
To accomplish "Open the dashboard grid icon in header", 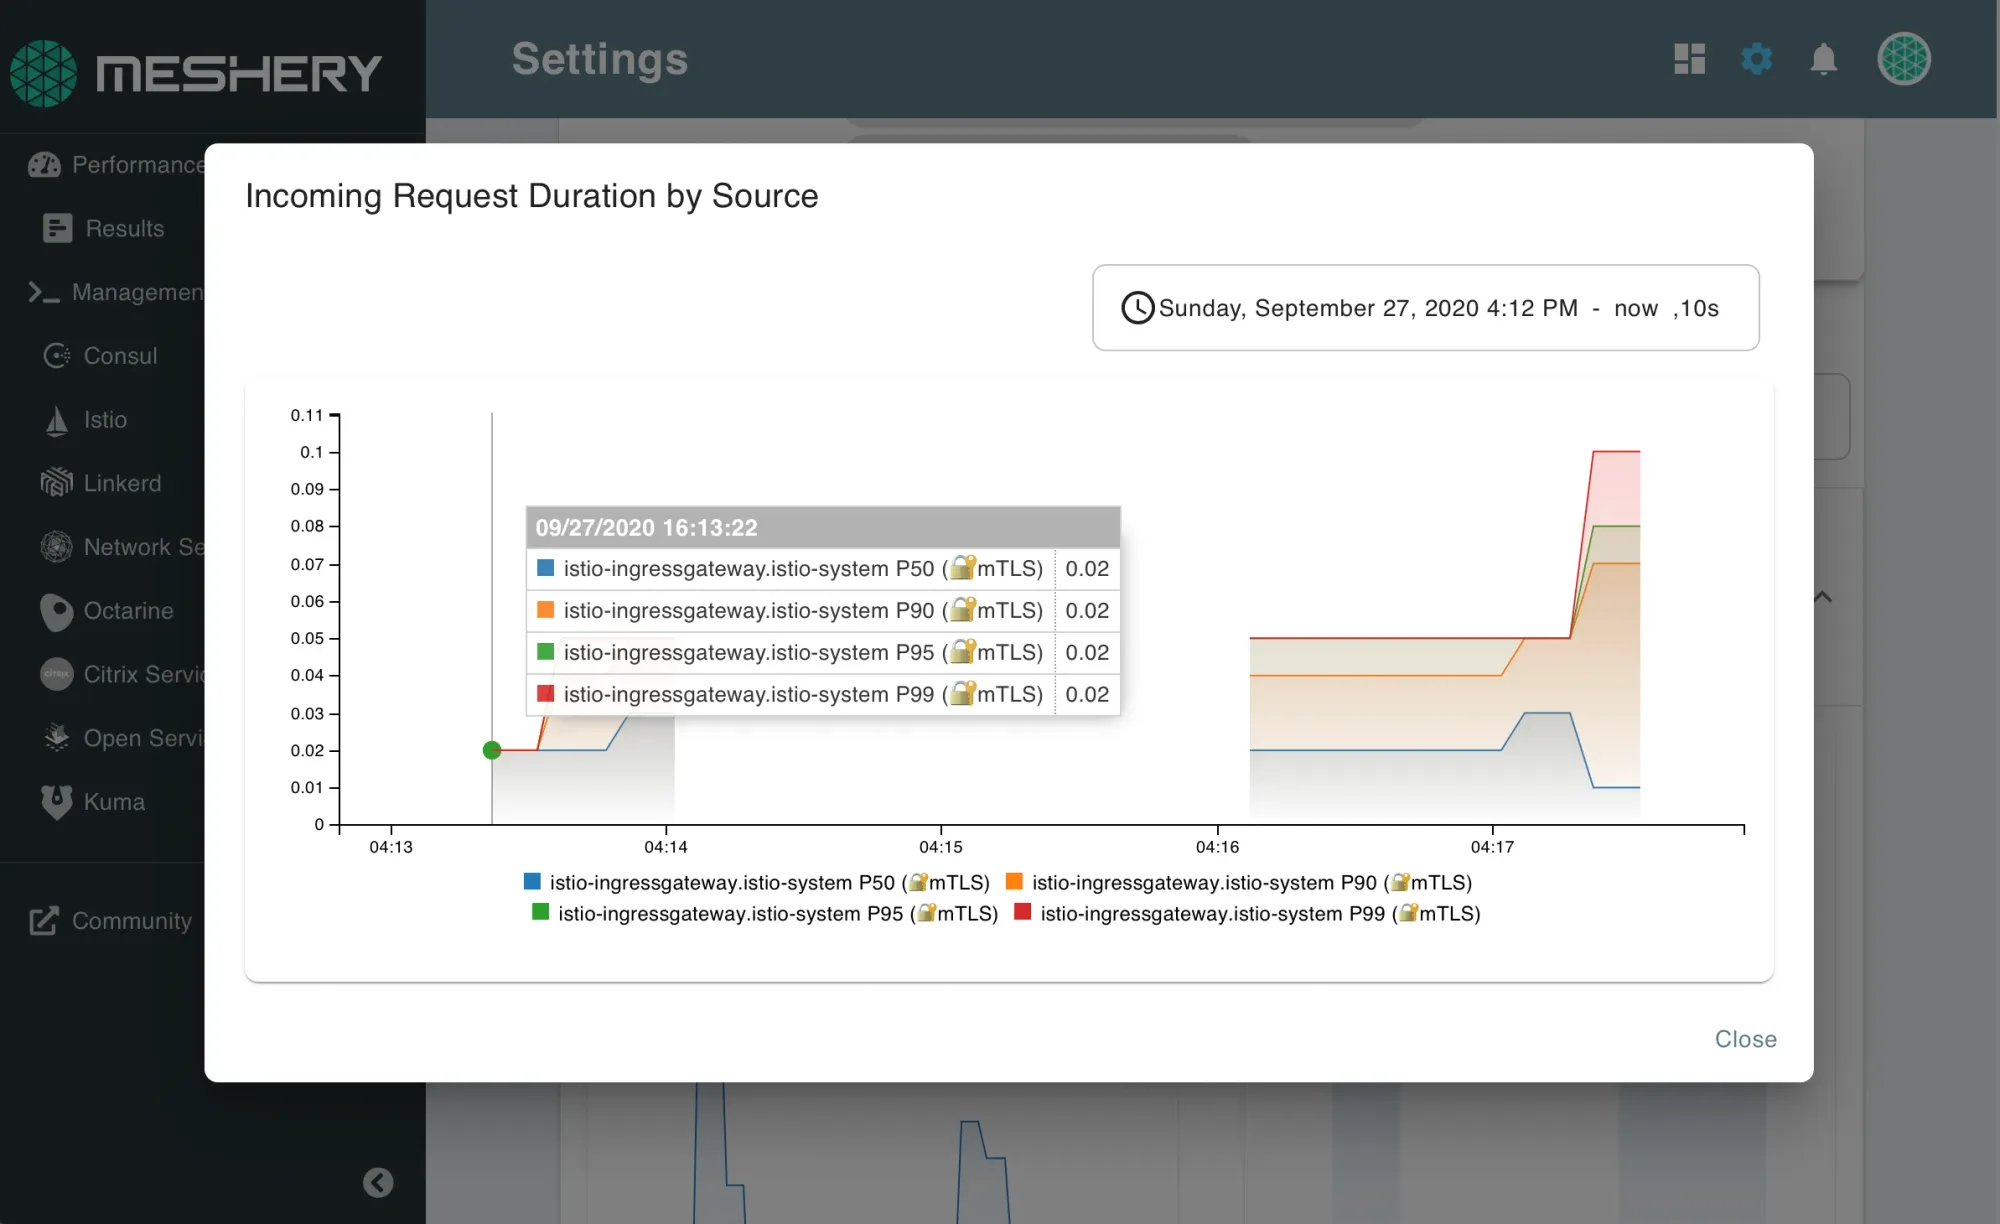I will (x=1689, y=59).
